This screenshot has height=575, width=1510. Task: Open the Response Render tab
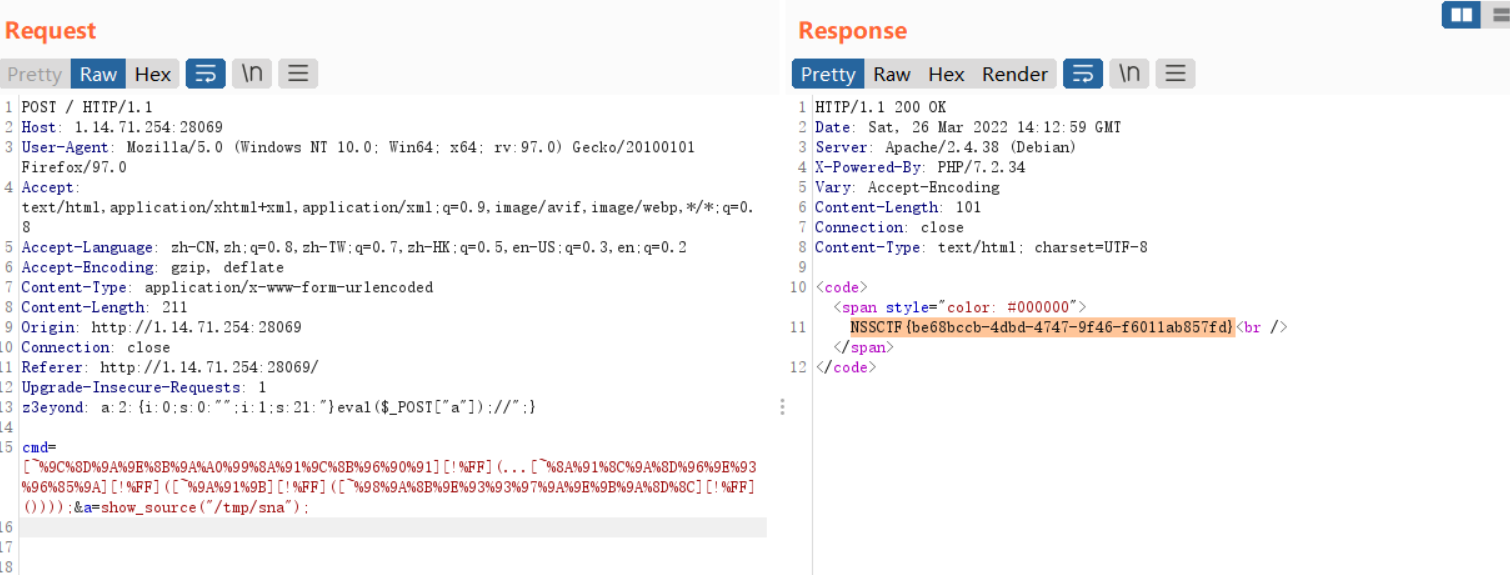1015,74
